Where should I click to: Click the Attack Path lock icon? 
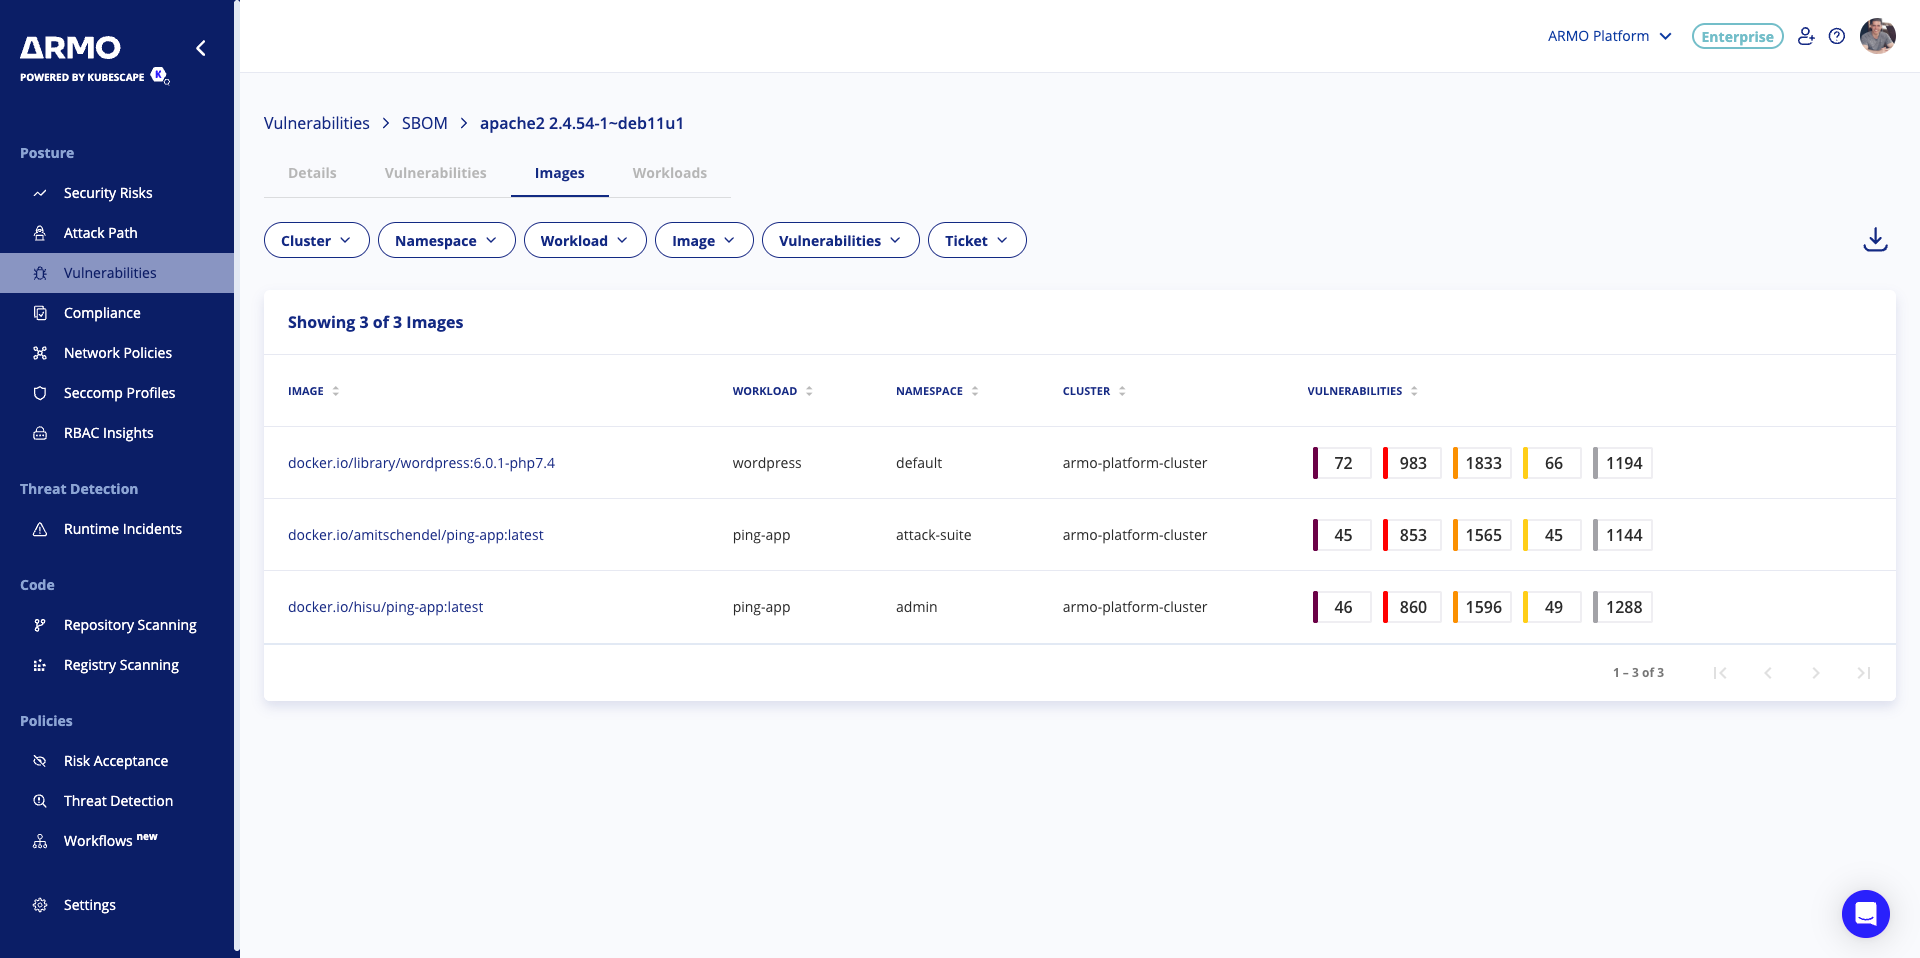pos(40,233)
